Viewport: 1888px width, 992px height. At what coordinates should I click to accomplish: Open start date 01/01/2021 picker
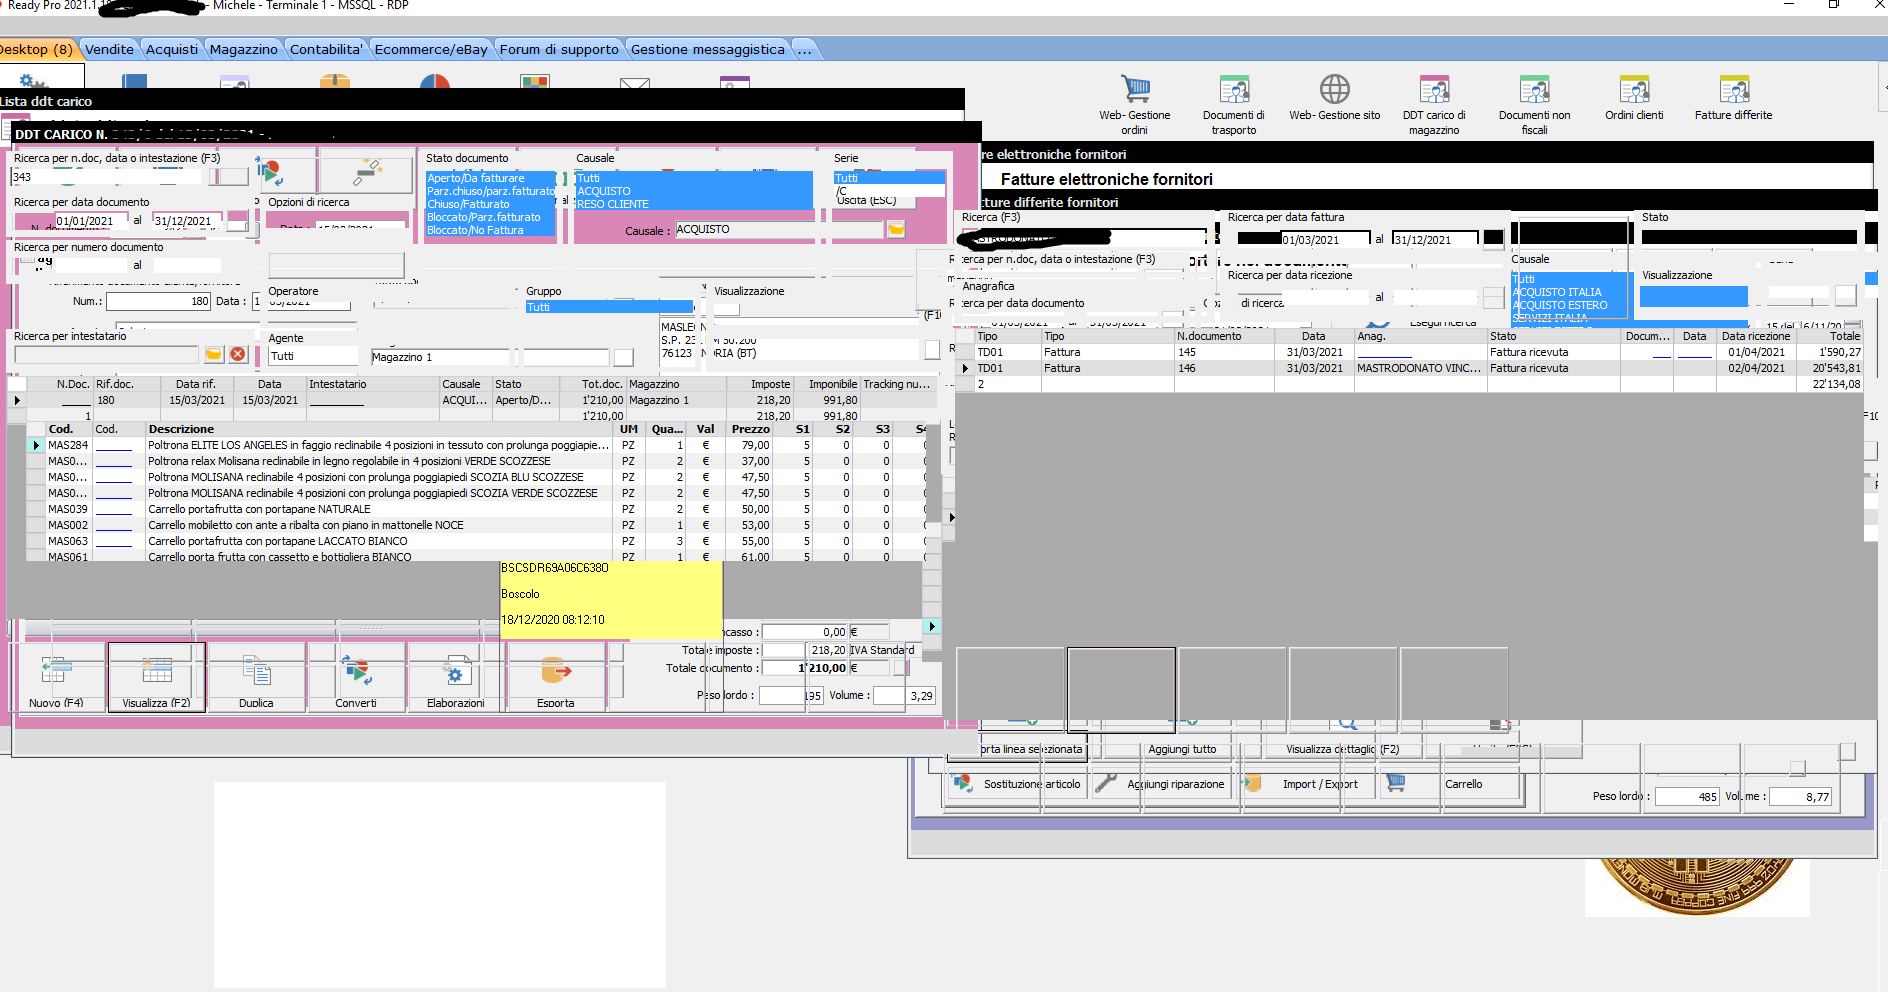92,221
